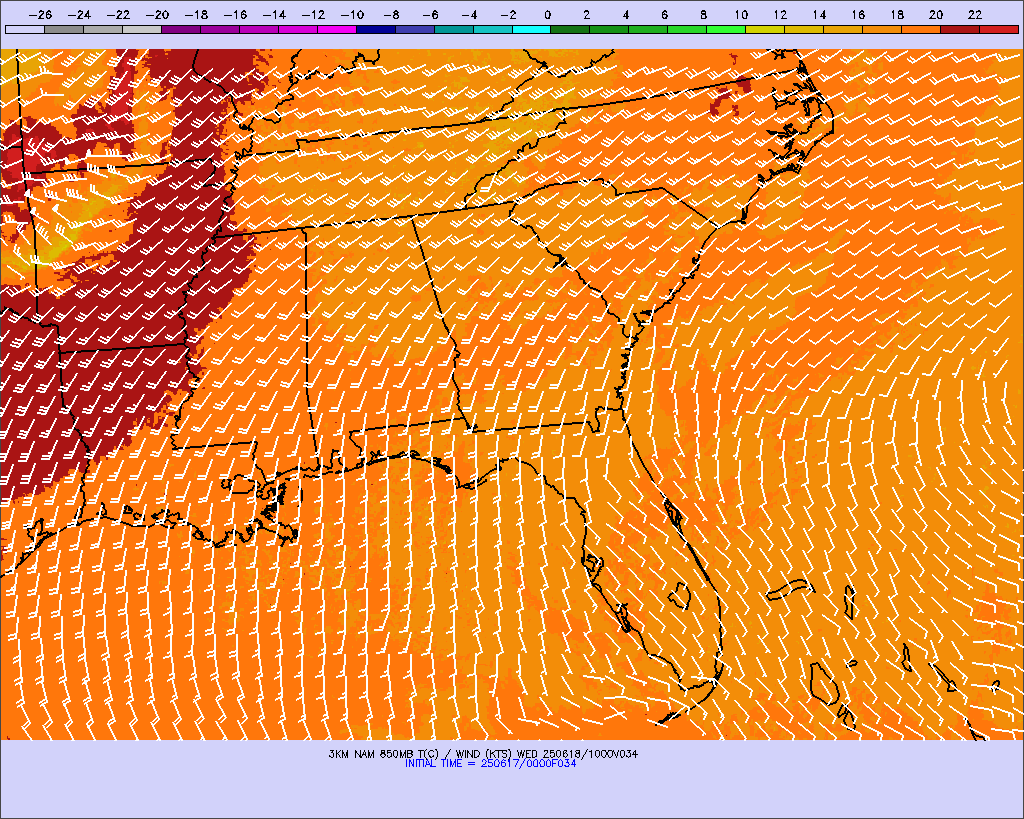This screenshot has width=1024, height=819.
Task: Choose the navy swatch between -10 and -8
Action: click(376, 29)
